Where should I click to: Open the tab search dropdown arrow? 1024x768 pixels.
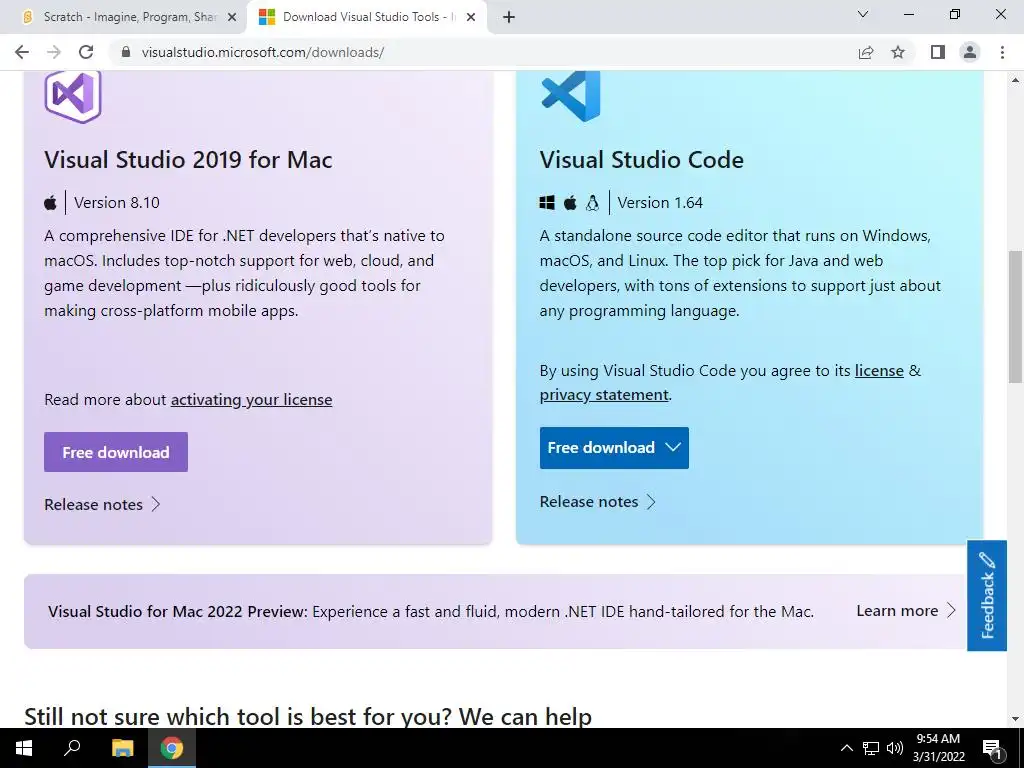click(863, 14)
